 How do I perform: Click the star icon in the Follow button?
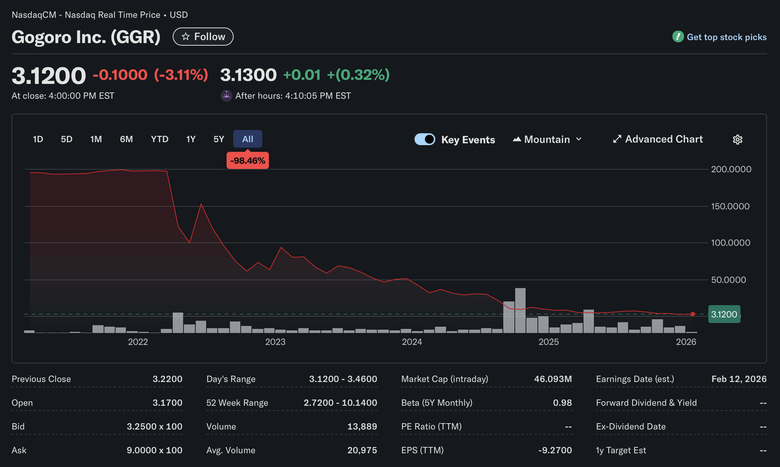click(186, 37)
